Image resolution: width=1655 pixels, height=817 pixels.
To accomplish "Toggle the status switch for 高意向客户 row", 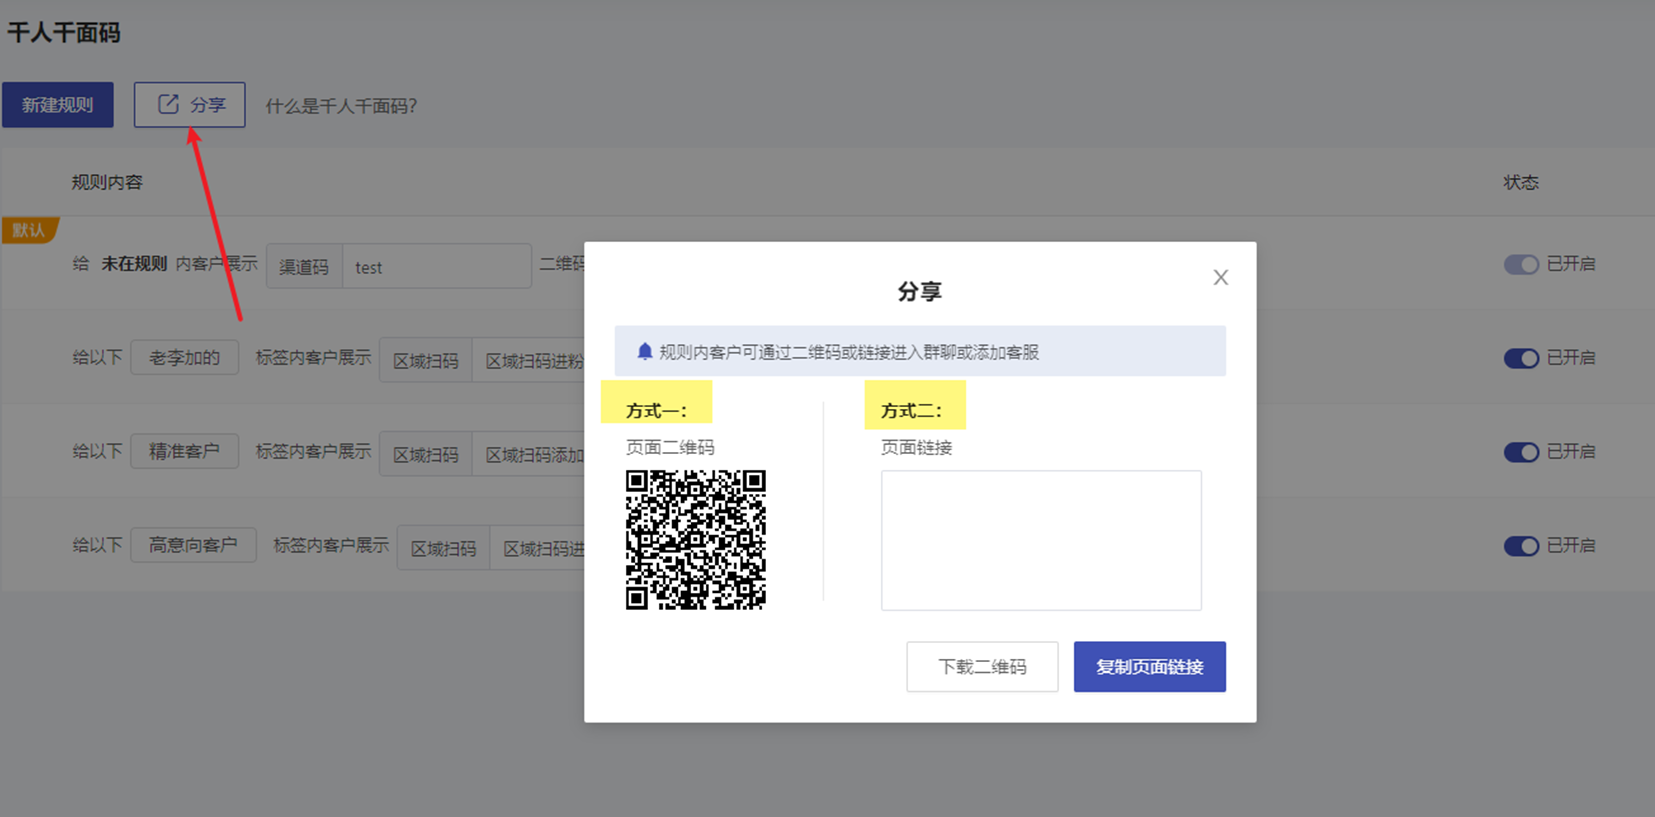I will (1521, 546).
